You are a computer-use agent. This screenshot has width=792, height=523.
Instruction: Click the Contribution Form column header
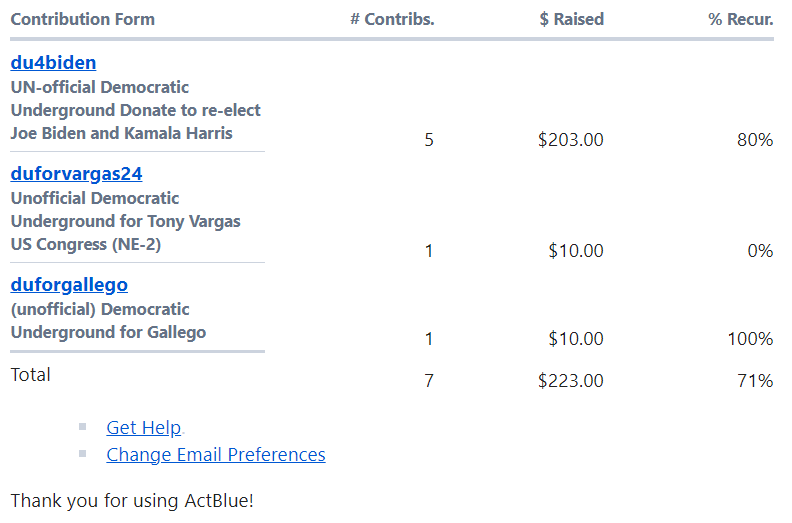coord(83,19)
